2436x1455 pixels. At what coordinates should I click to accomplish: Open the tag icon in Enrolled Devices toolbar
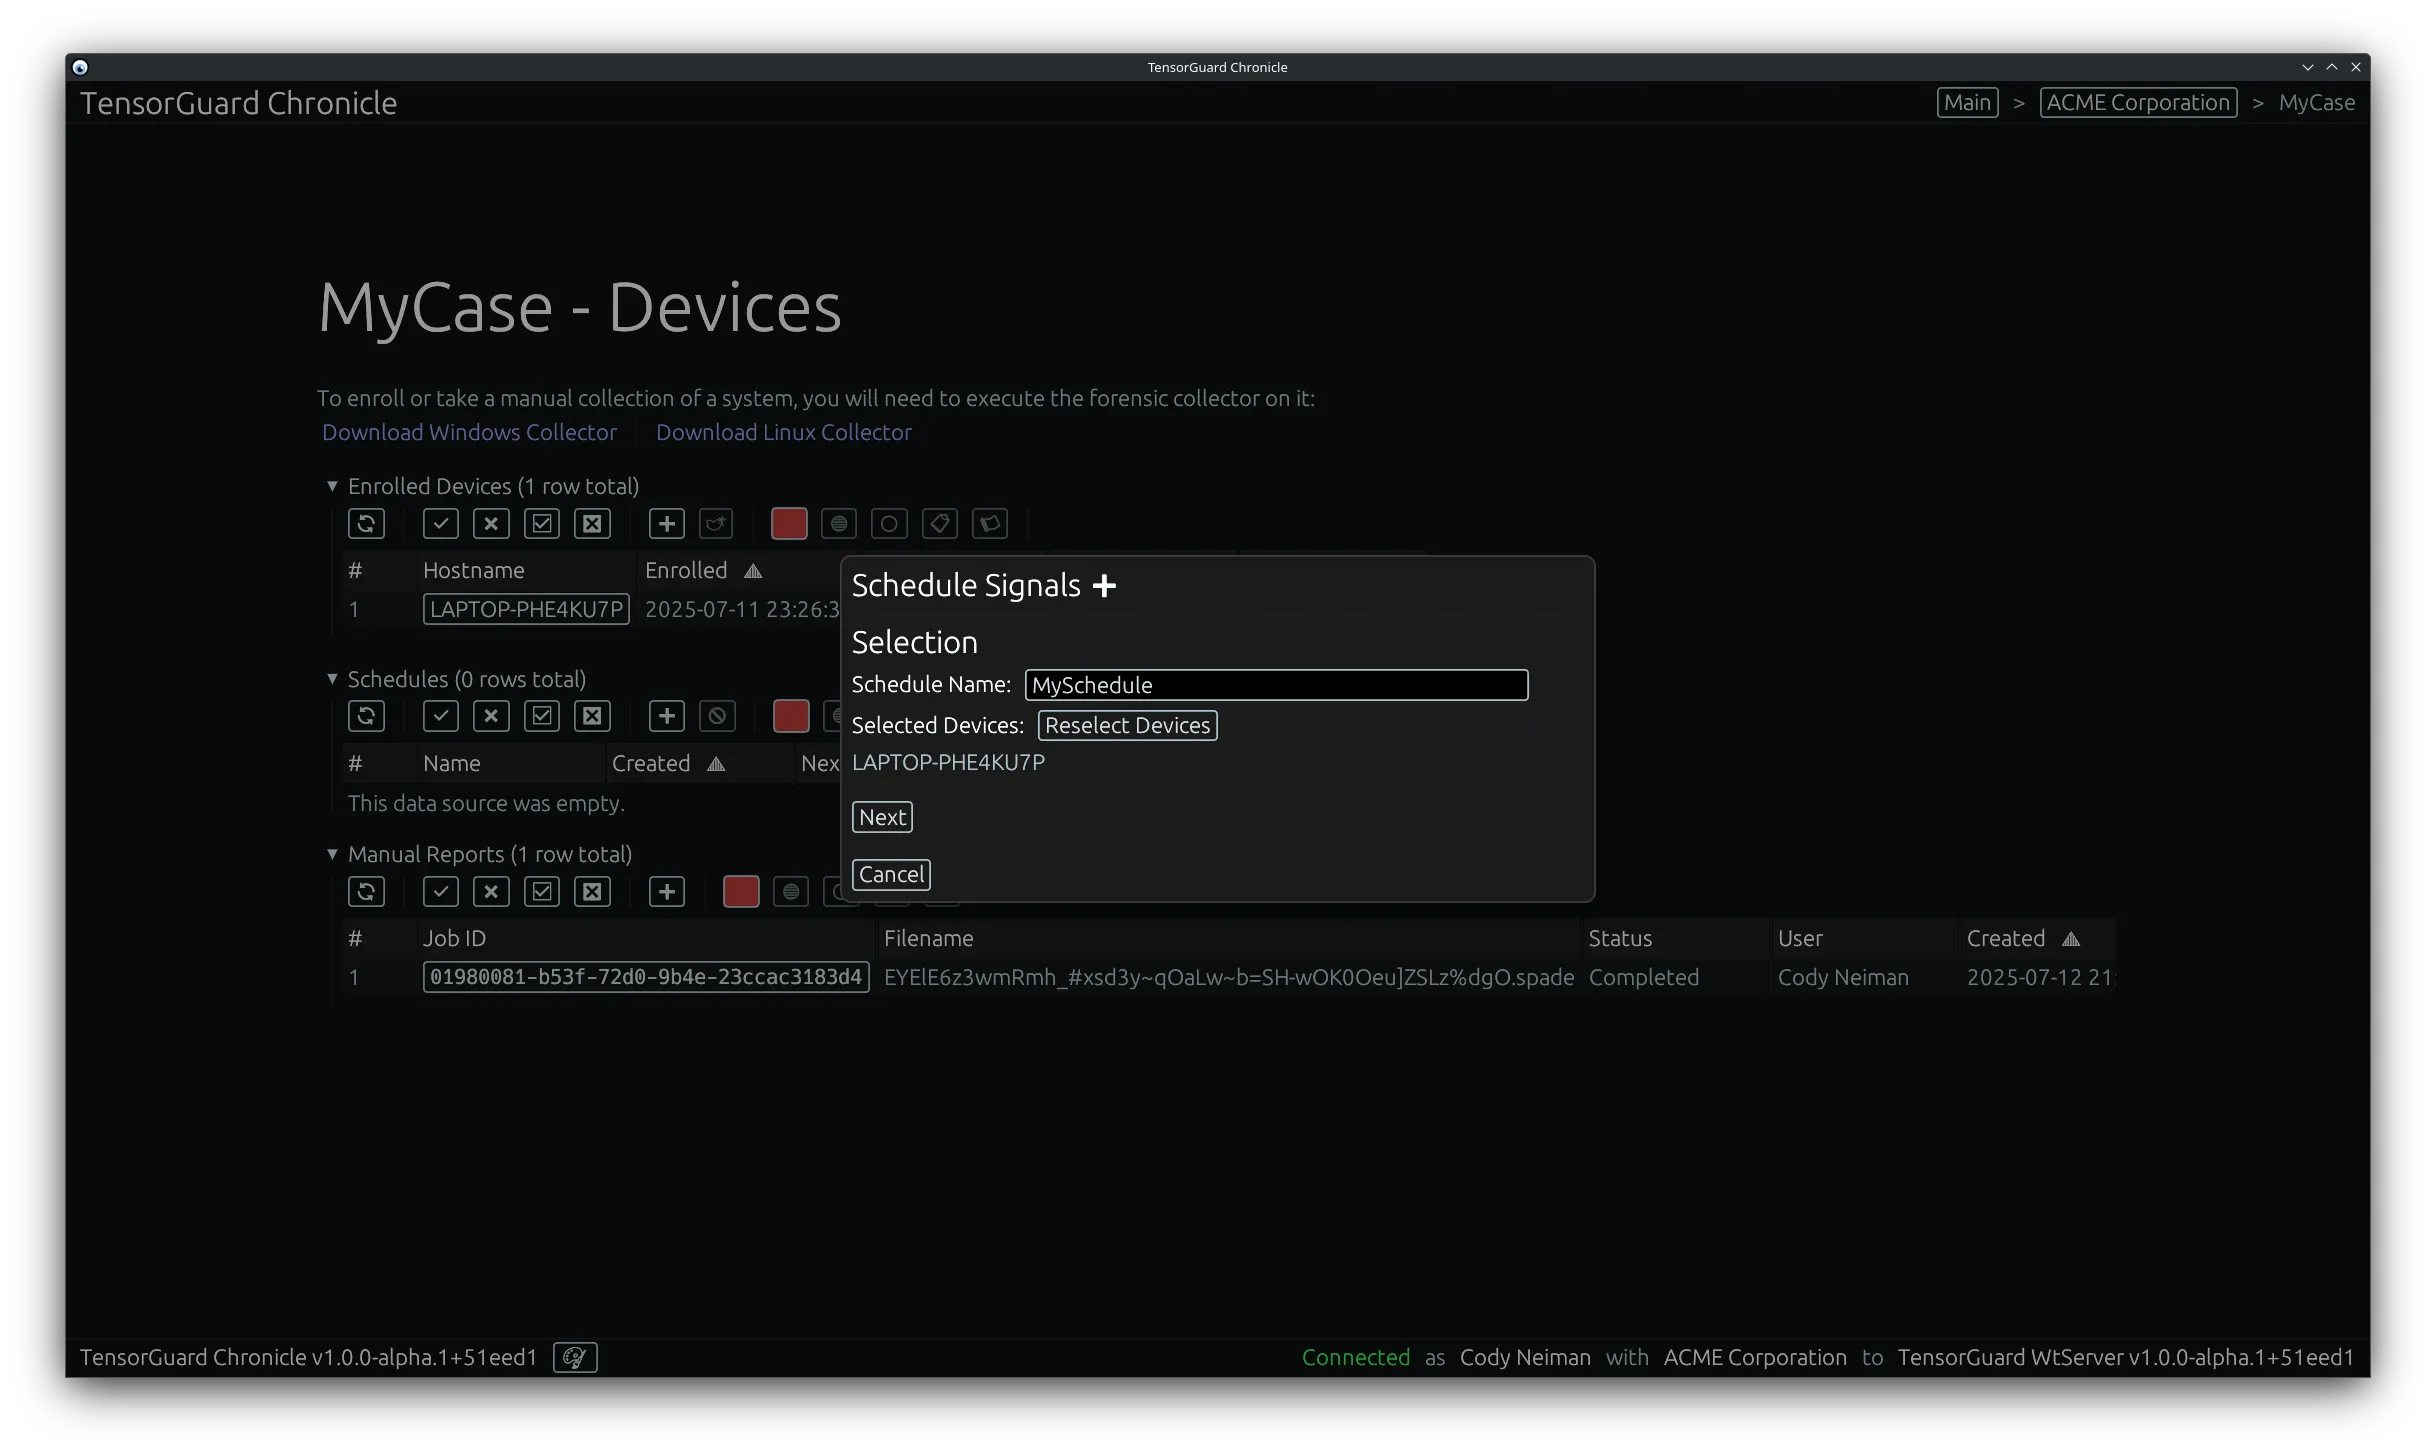point(939,523)
